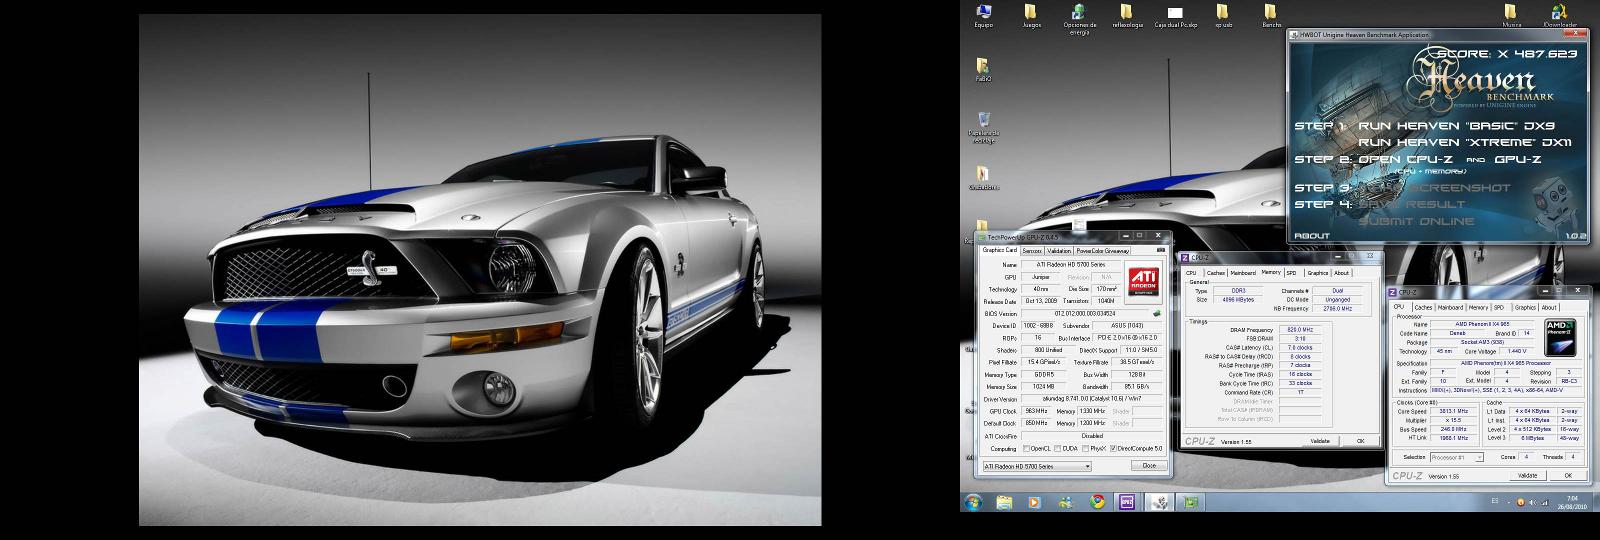1600x540 pixels.
Task: Click Close button in GPU-Z
Action: pos(1149,466)
